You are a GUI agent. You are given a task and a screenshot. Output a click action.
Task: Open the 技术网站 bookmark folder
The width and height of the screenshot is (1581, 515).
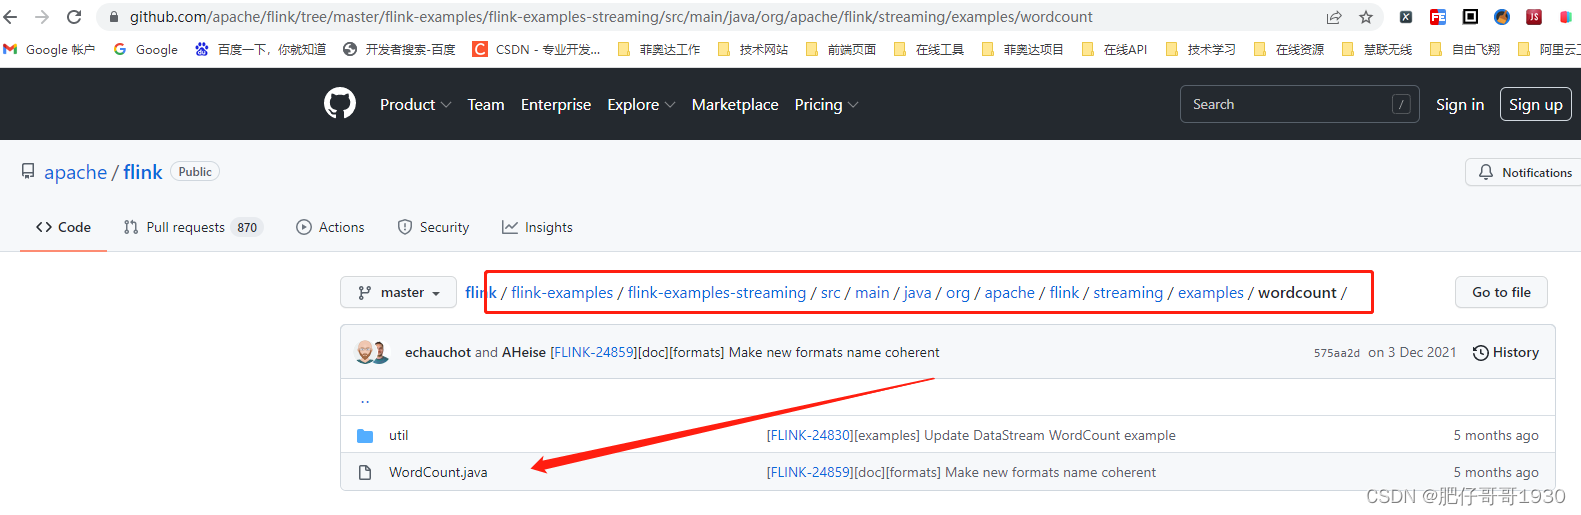pos(753,49)
